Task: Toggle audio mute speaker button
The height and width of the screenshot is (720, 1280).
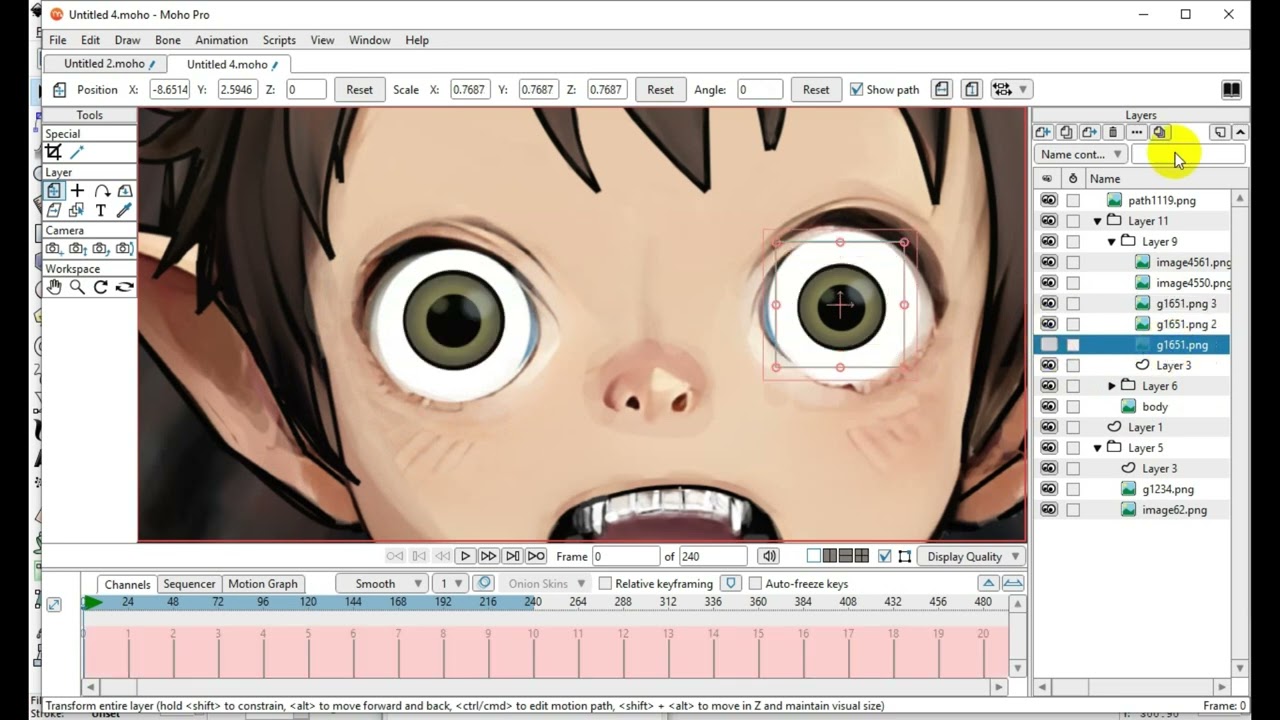Action: (x=768, y=556)
